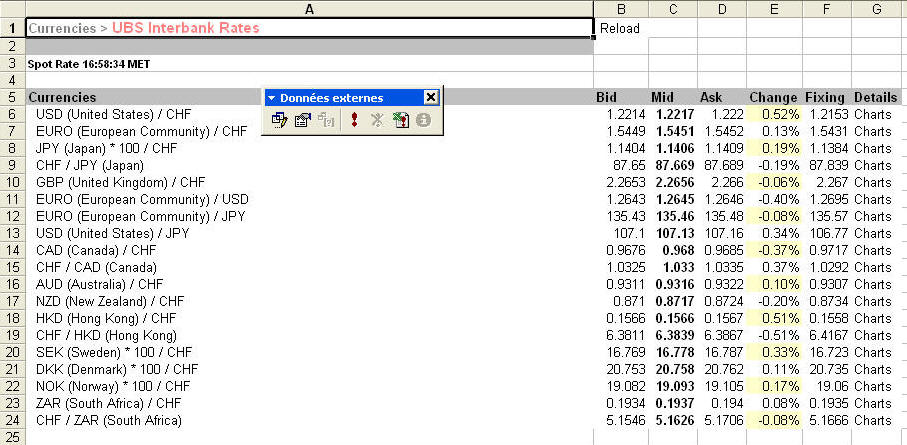Click the Edit Query icon in Données externes
Screen dimensions: 907x445
(280, 120)
